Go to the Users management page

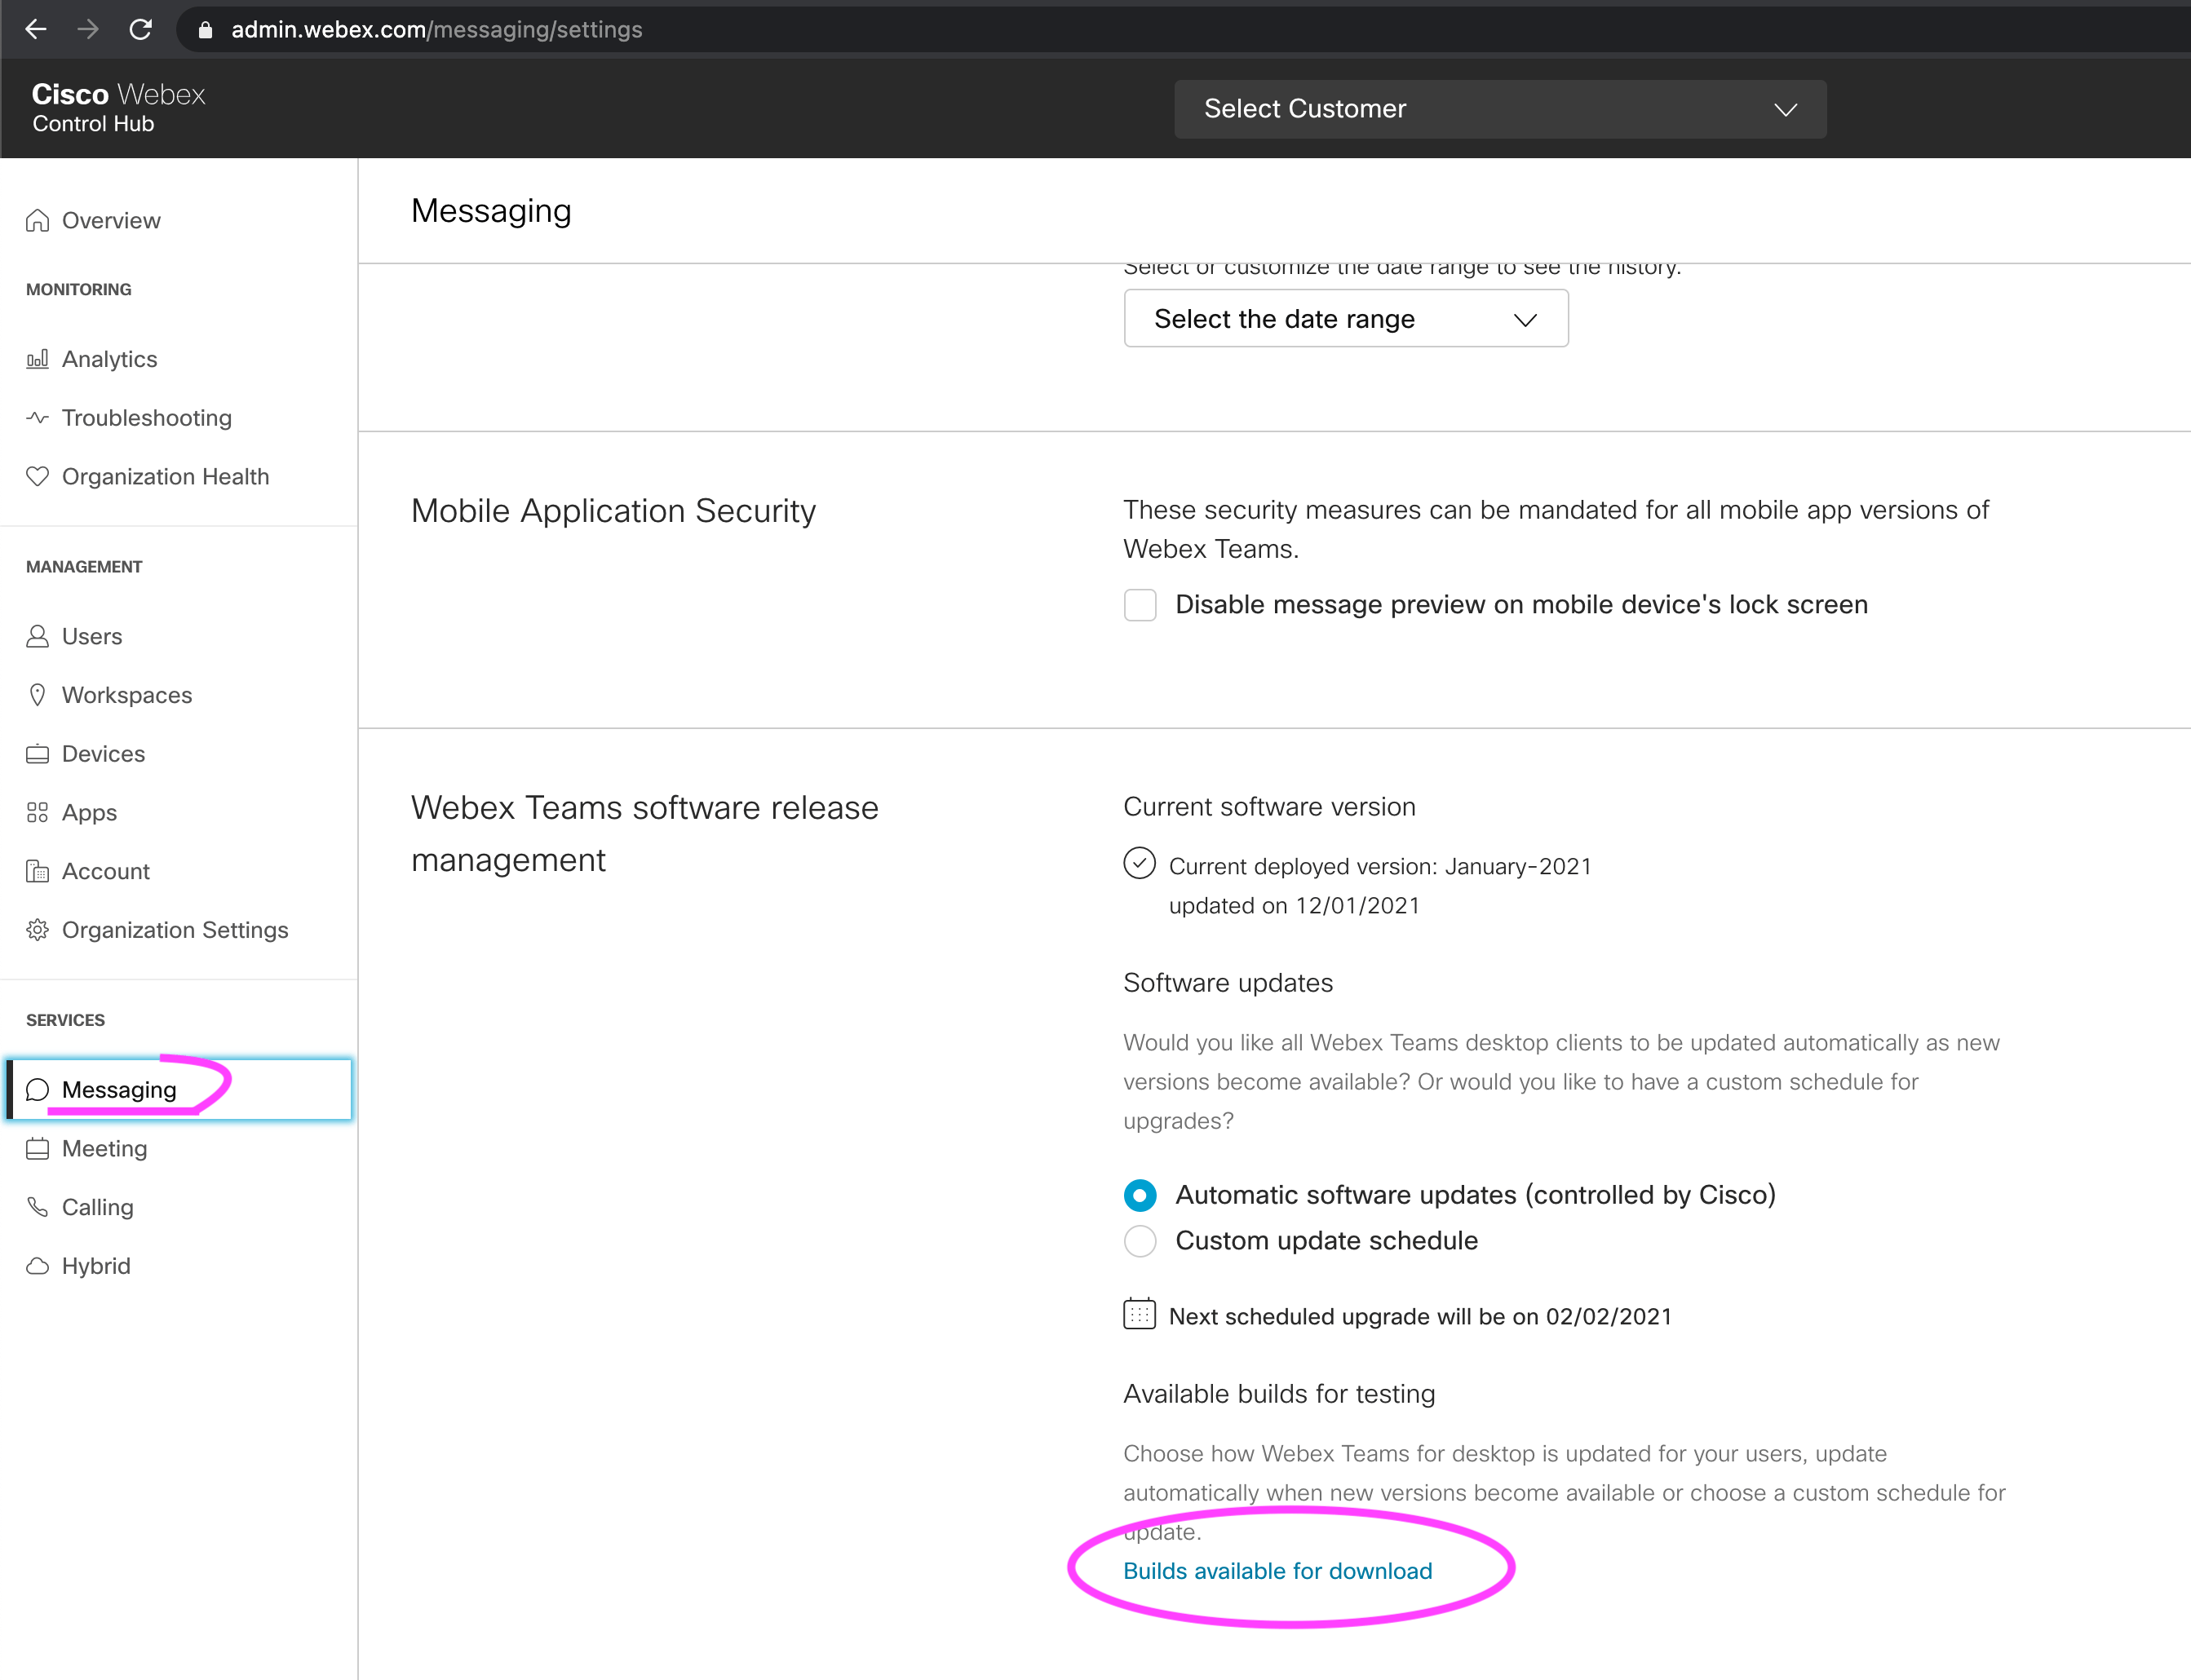click(92, 636)
